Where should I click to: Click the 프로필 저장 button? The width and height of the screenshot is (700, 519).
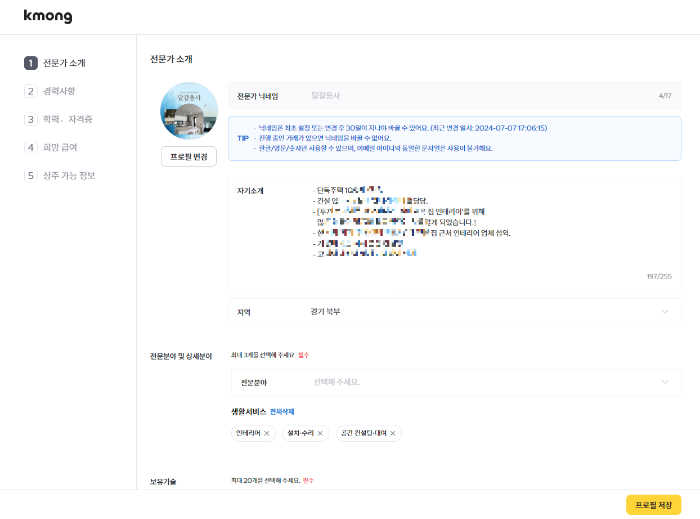(654, 505)
